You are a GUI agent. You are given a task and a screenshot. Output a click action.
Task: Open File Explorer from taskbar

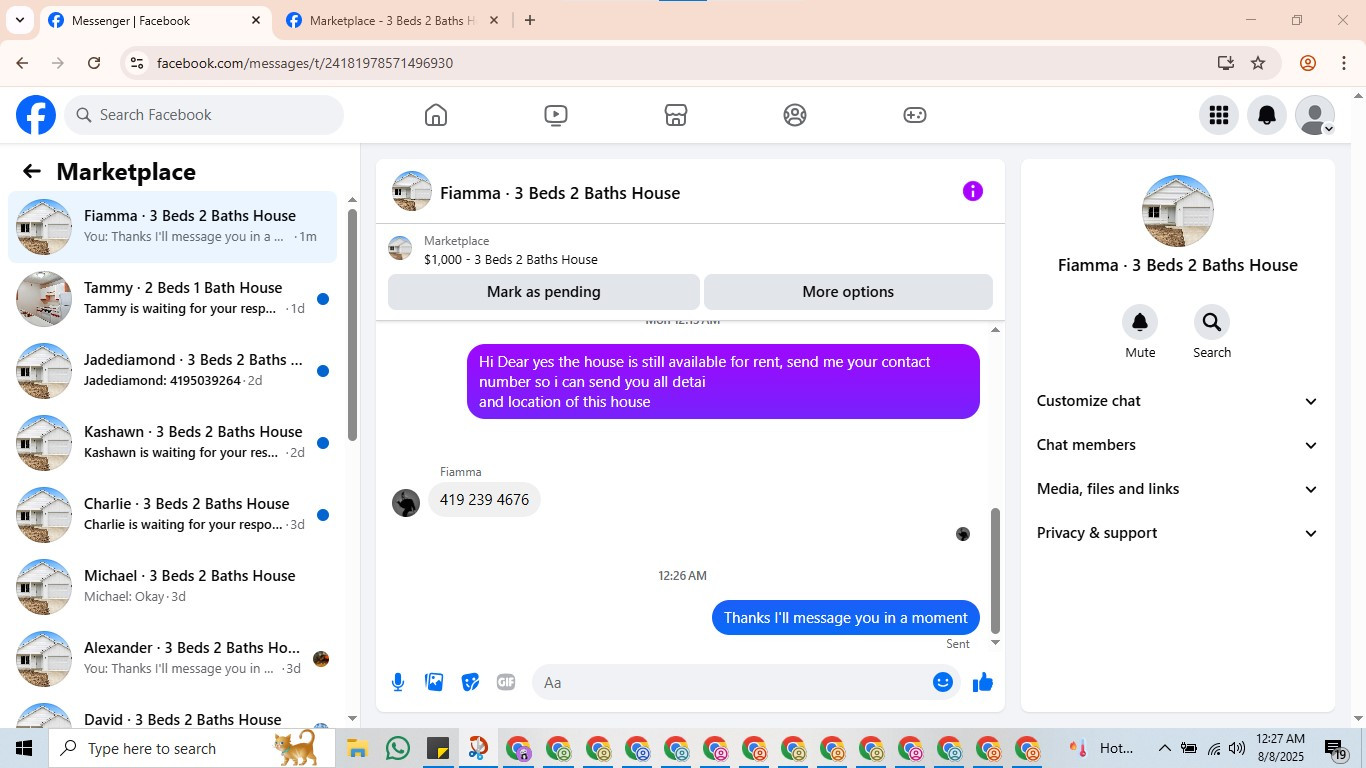click(358, 748)
